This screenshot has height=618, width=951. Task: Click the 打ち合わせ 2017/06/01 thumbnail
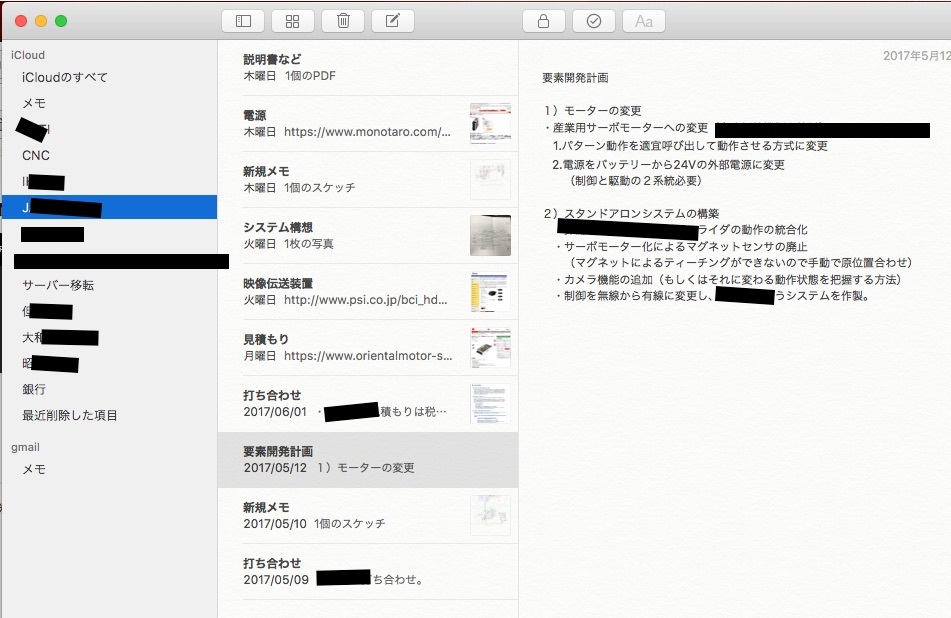490,403
